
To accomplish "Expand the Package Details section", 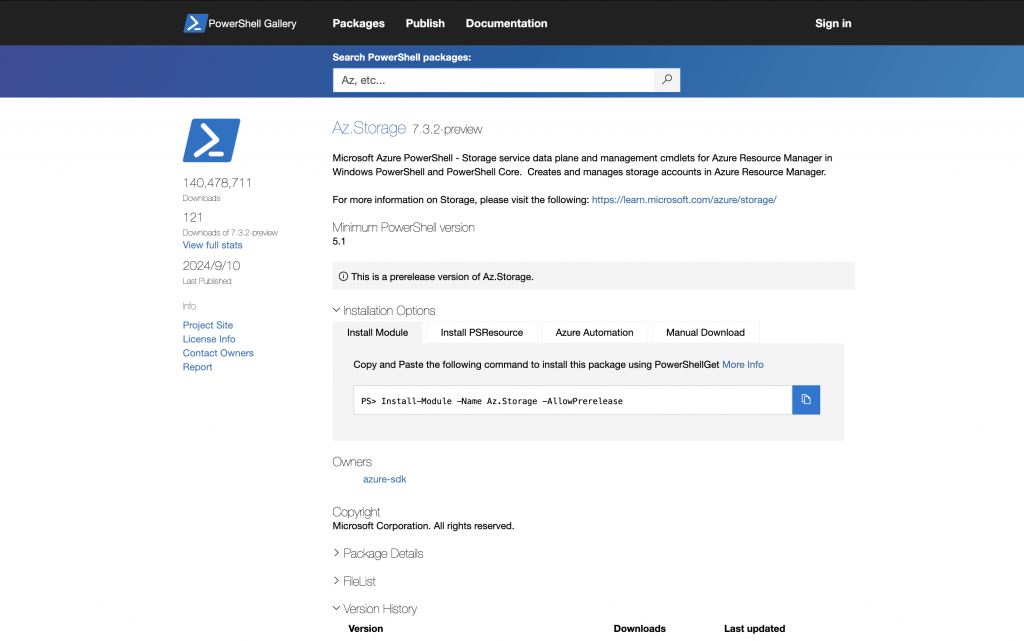I will 378,554.
